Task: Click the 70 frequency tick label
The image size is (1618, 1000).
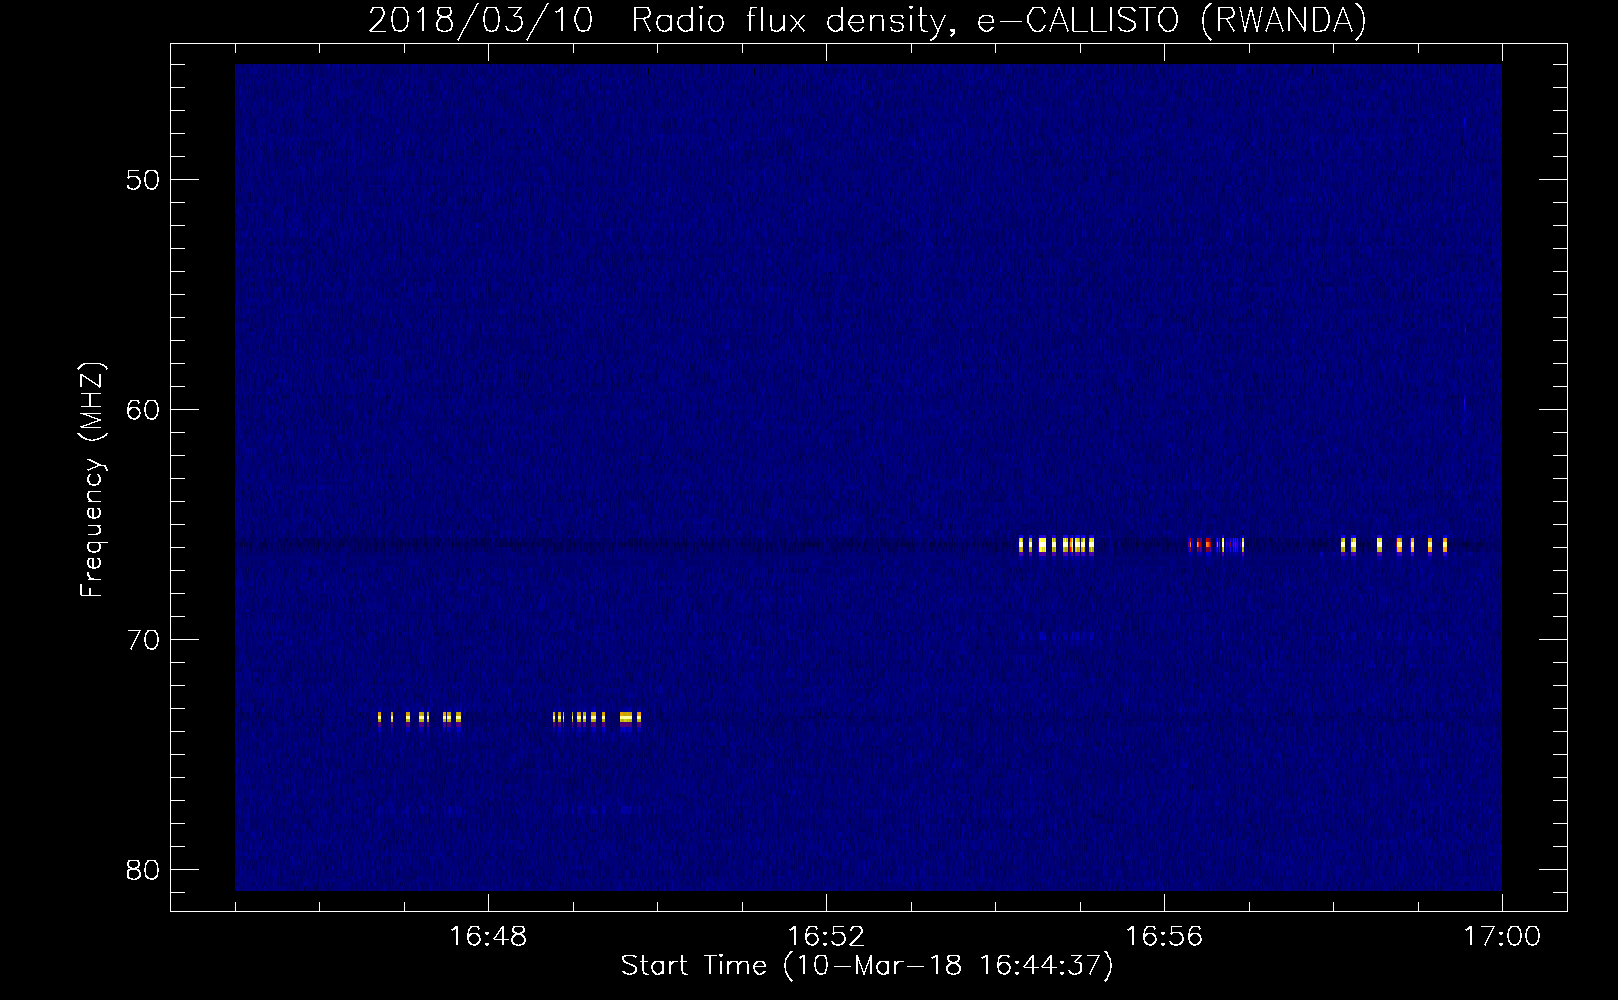Action: pos(143,639)
